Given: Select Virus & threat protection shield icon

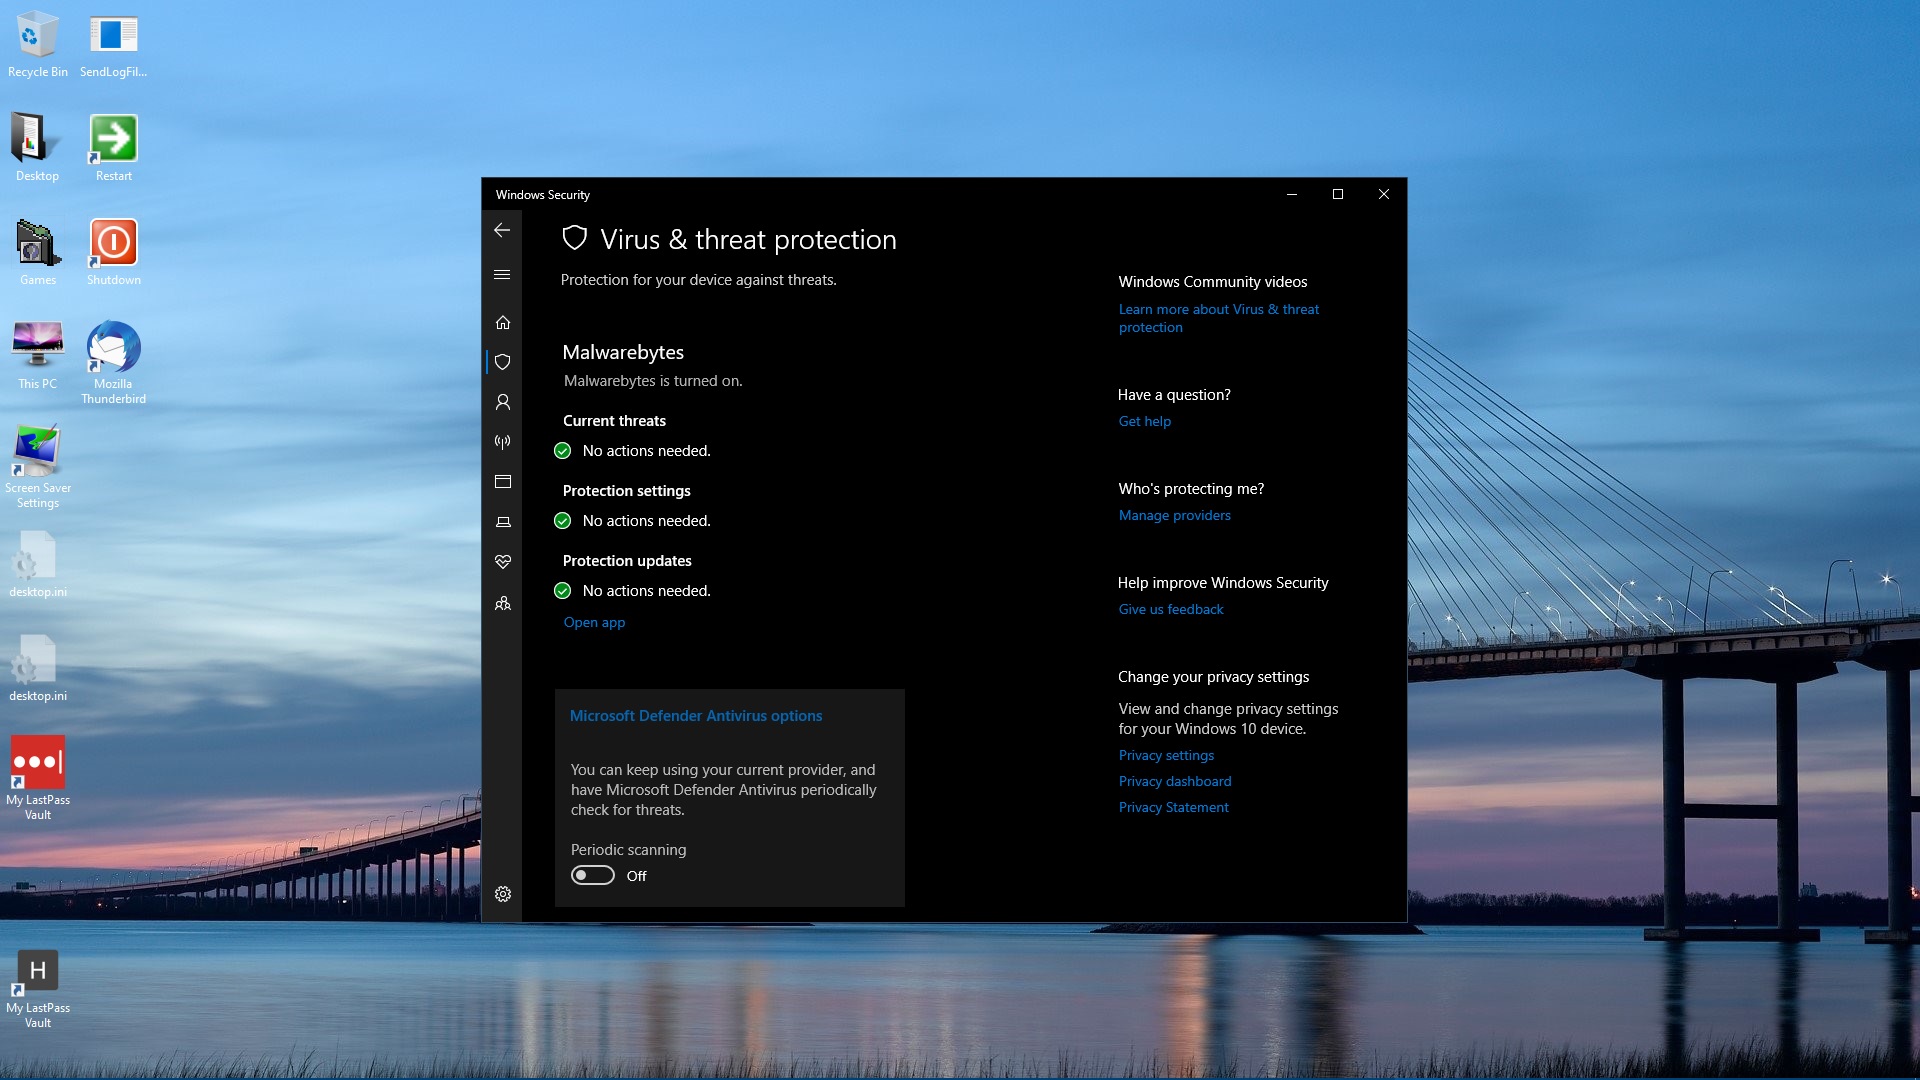Looking at the screenshot, I should (x=503, y=362).
